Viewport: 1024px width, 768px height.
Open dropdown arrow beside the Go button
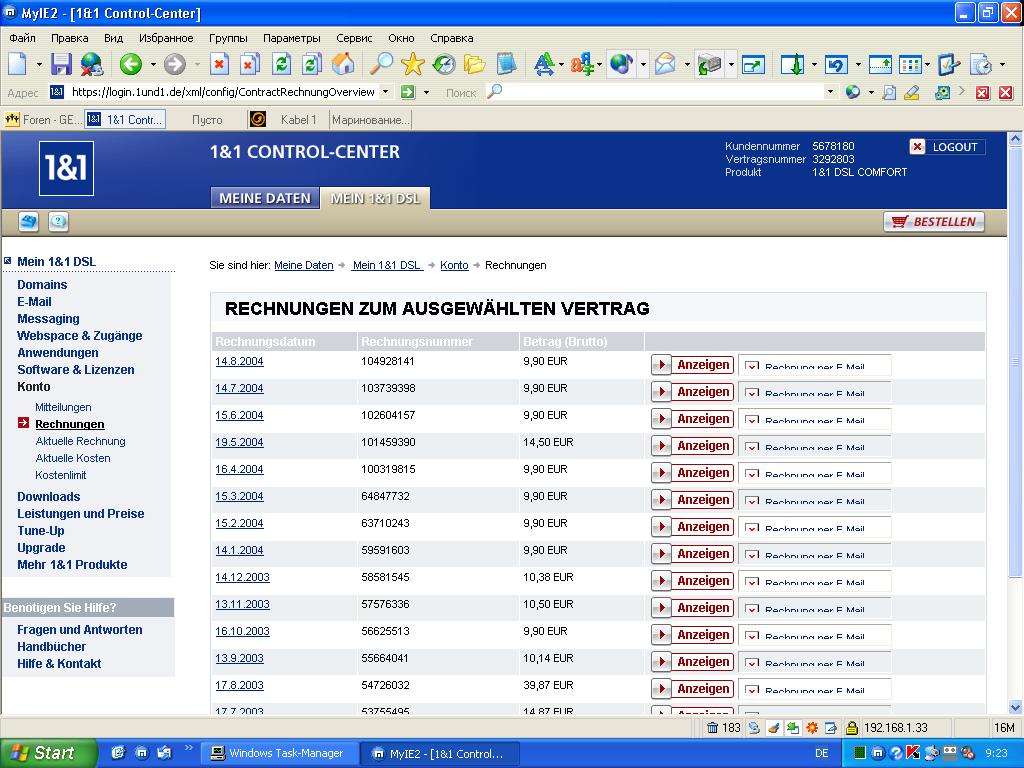coord(426,92)
